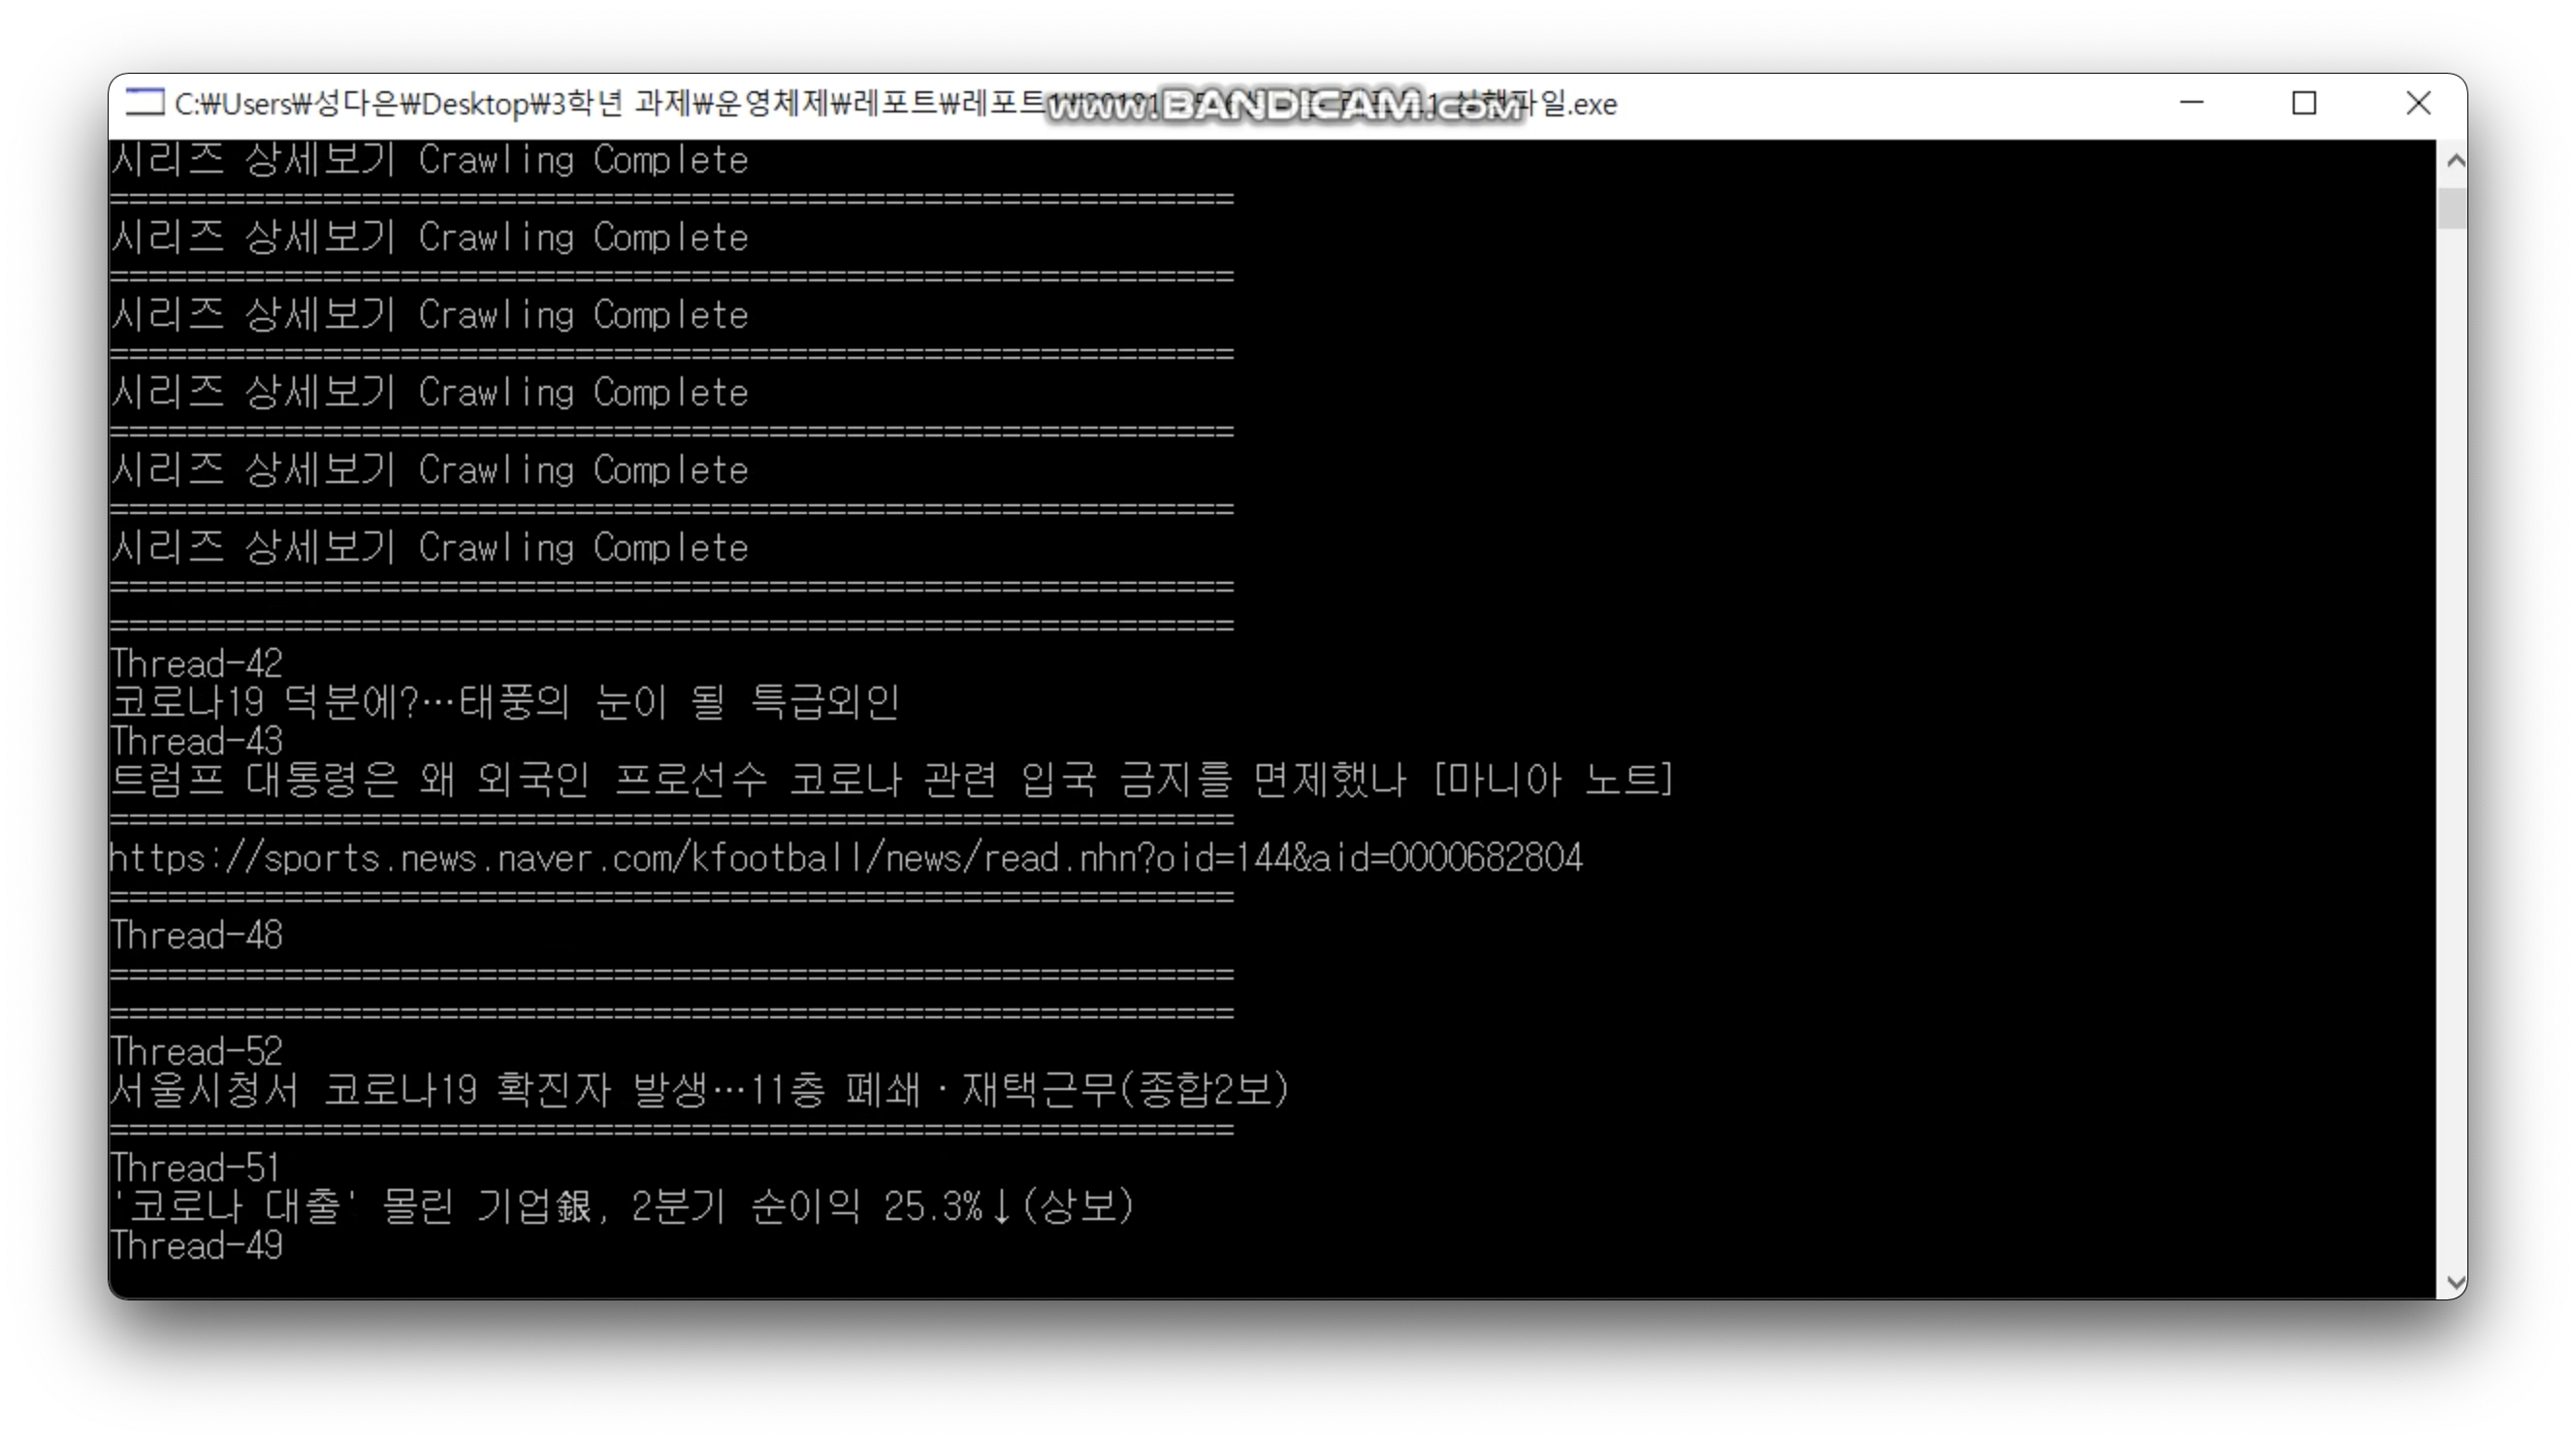Image resolution: width=2576 pixels, height=1443 pixels.
Task: Click the topmost Crawling Complete line
Action: pos(430,160)
